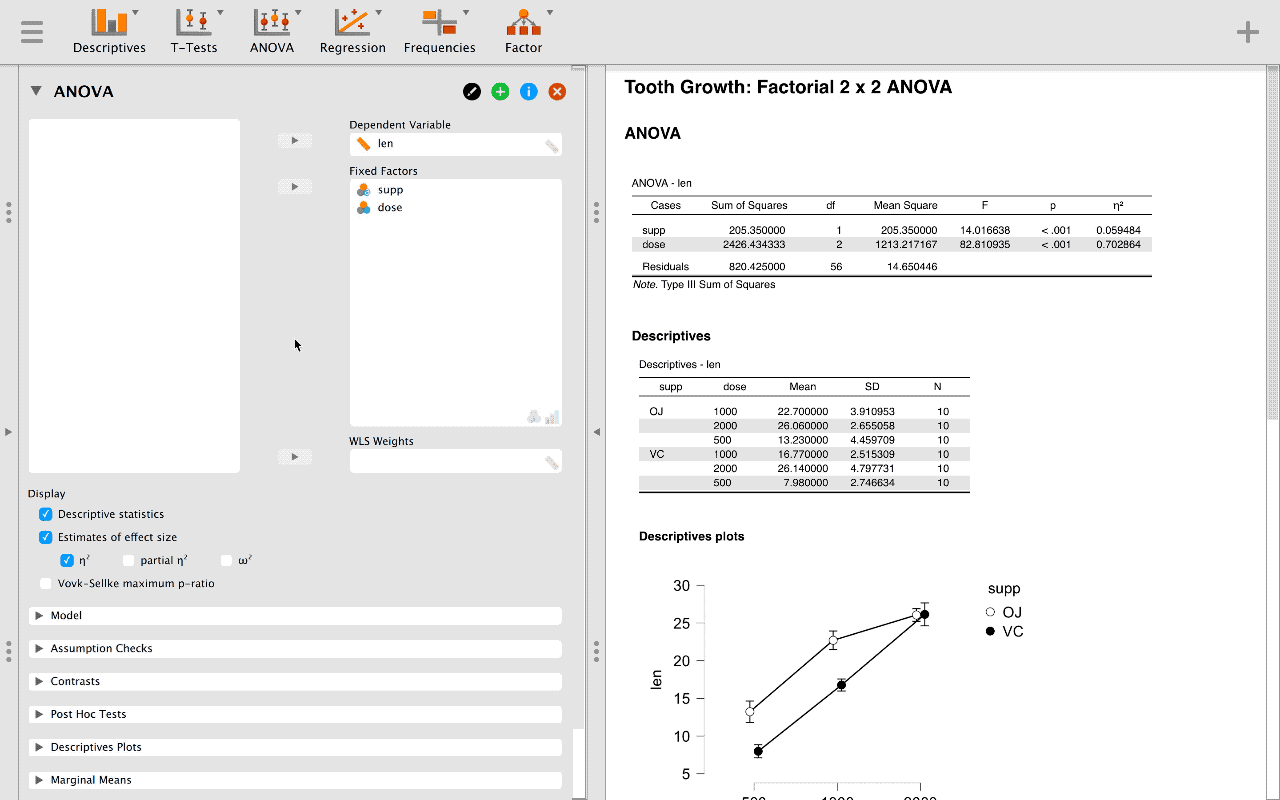Click the SD value 4.797731
The height and width of the screenshot is (800, 1280).
873,468
